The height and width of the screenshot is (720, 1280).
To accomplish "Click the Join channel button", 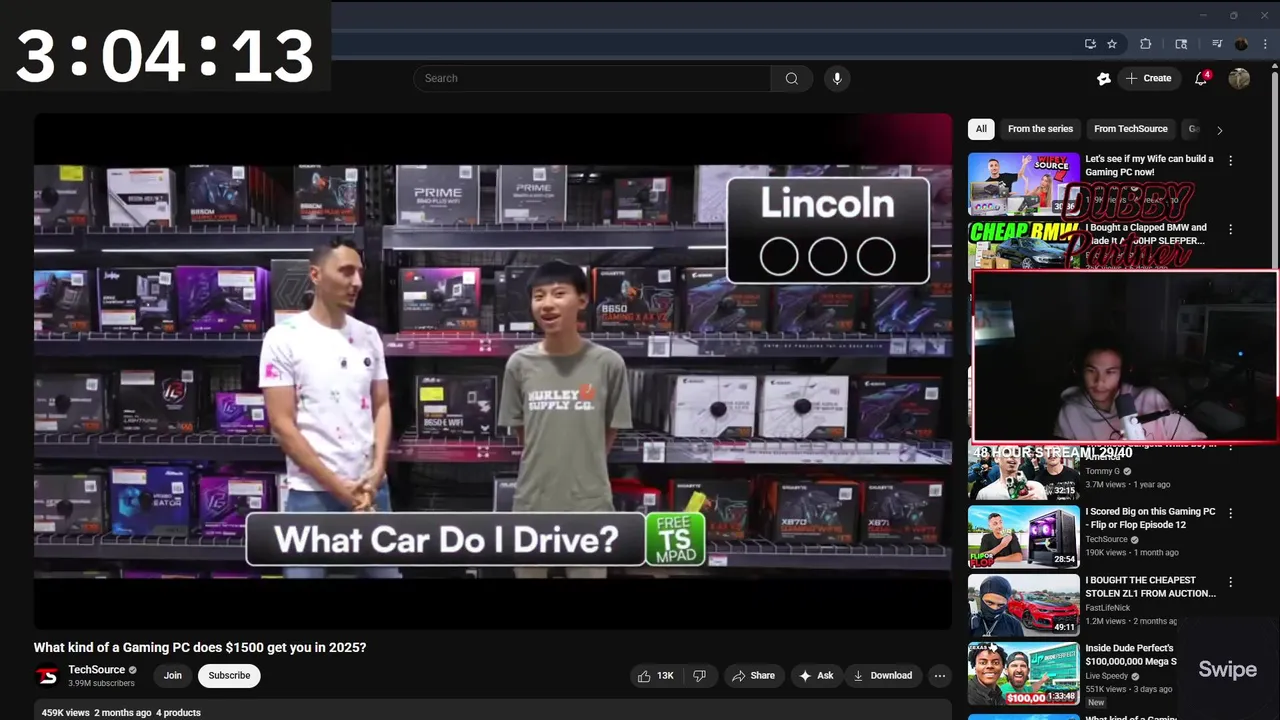I will tap(173, 676).
